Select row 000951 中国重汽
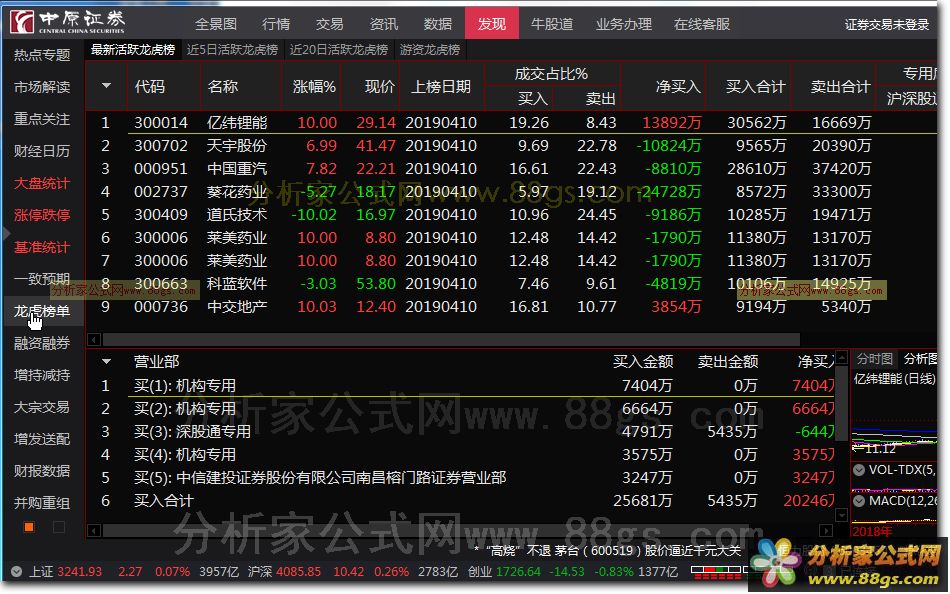 pos(511,169)
